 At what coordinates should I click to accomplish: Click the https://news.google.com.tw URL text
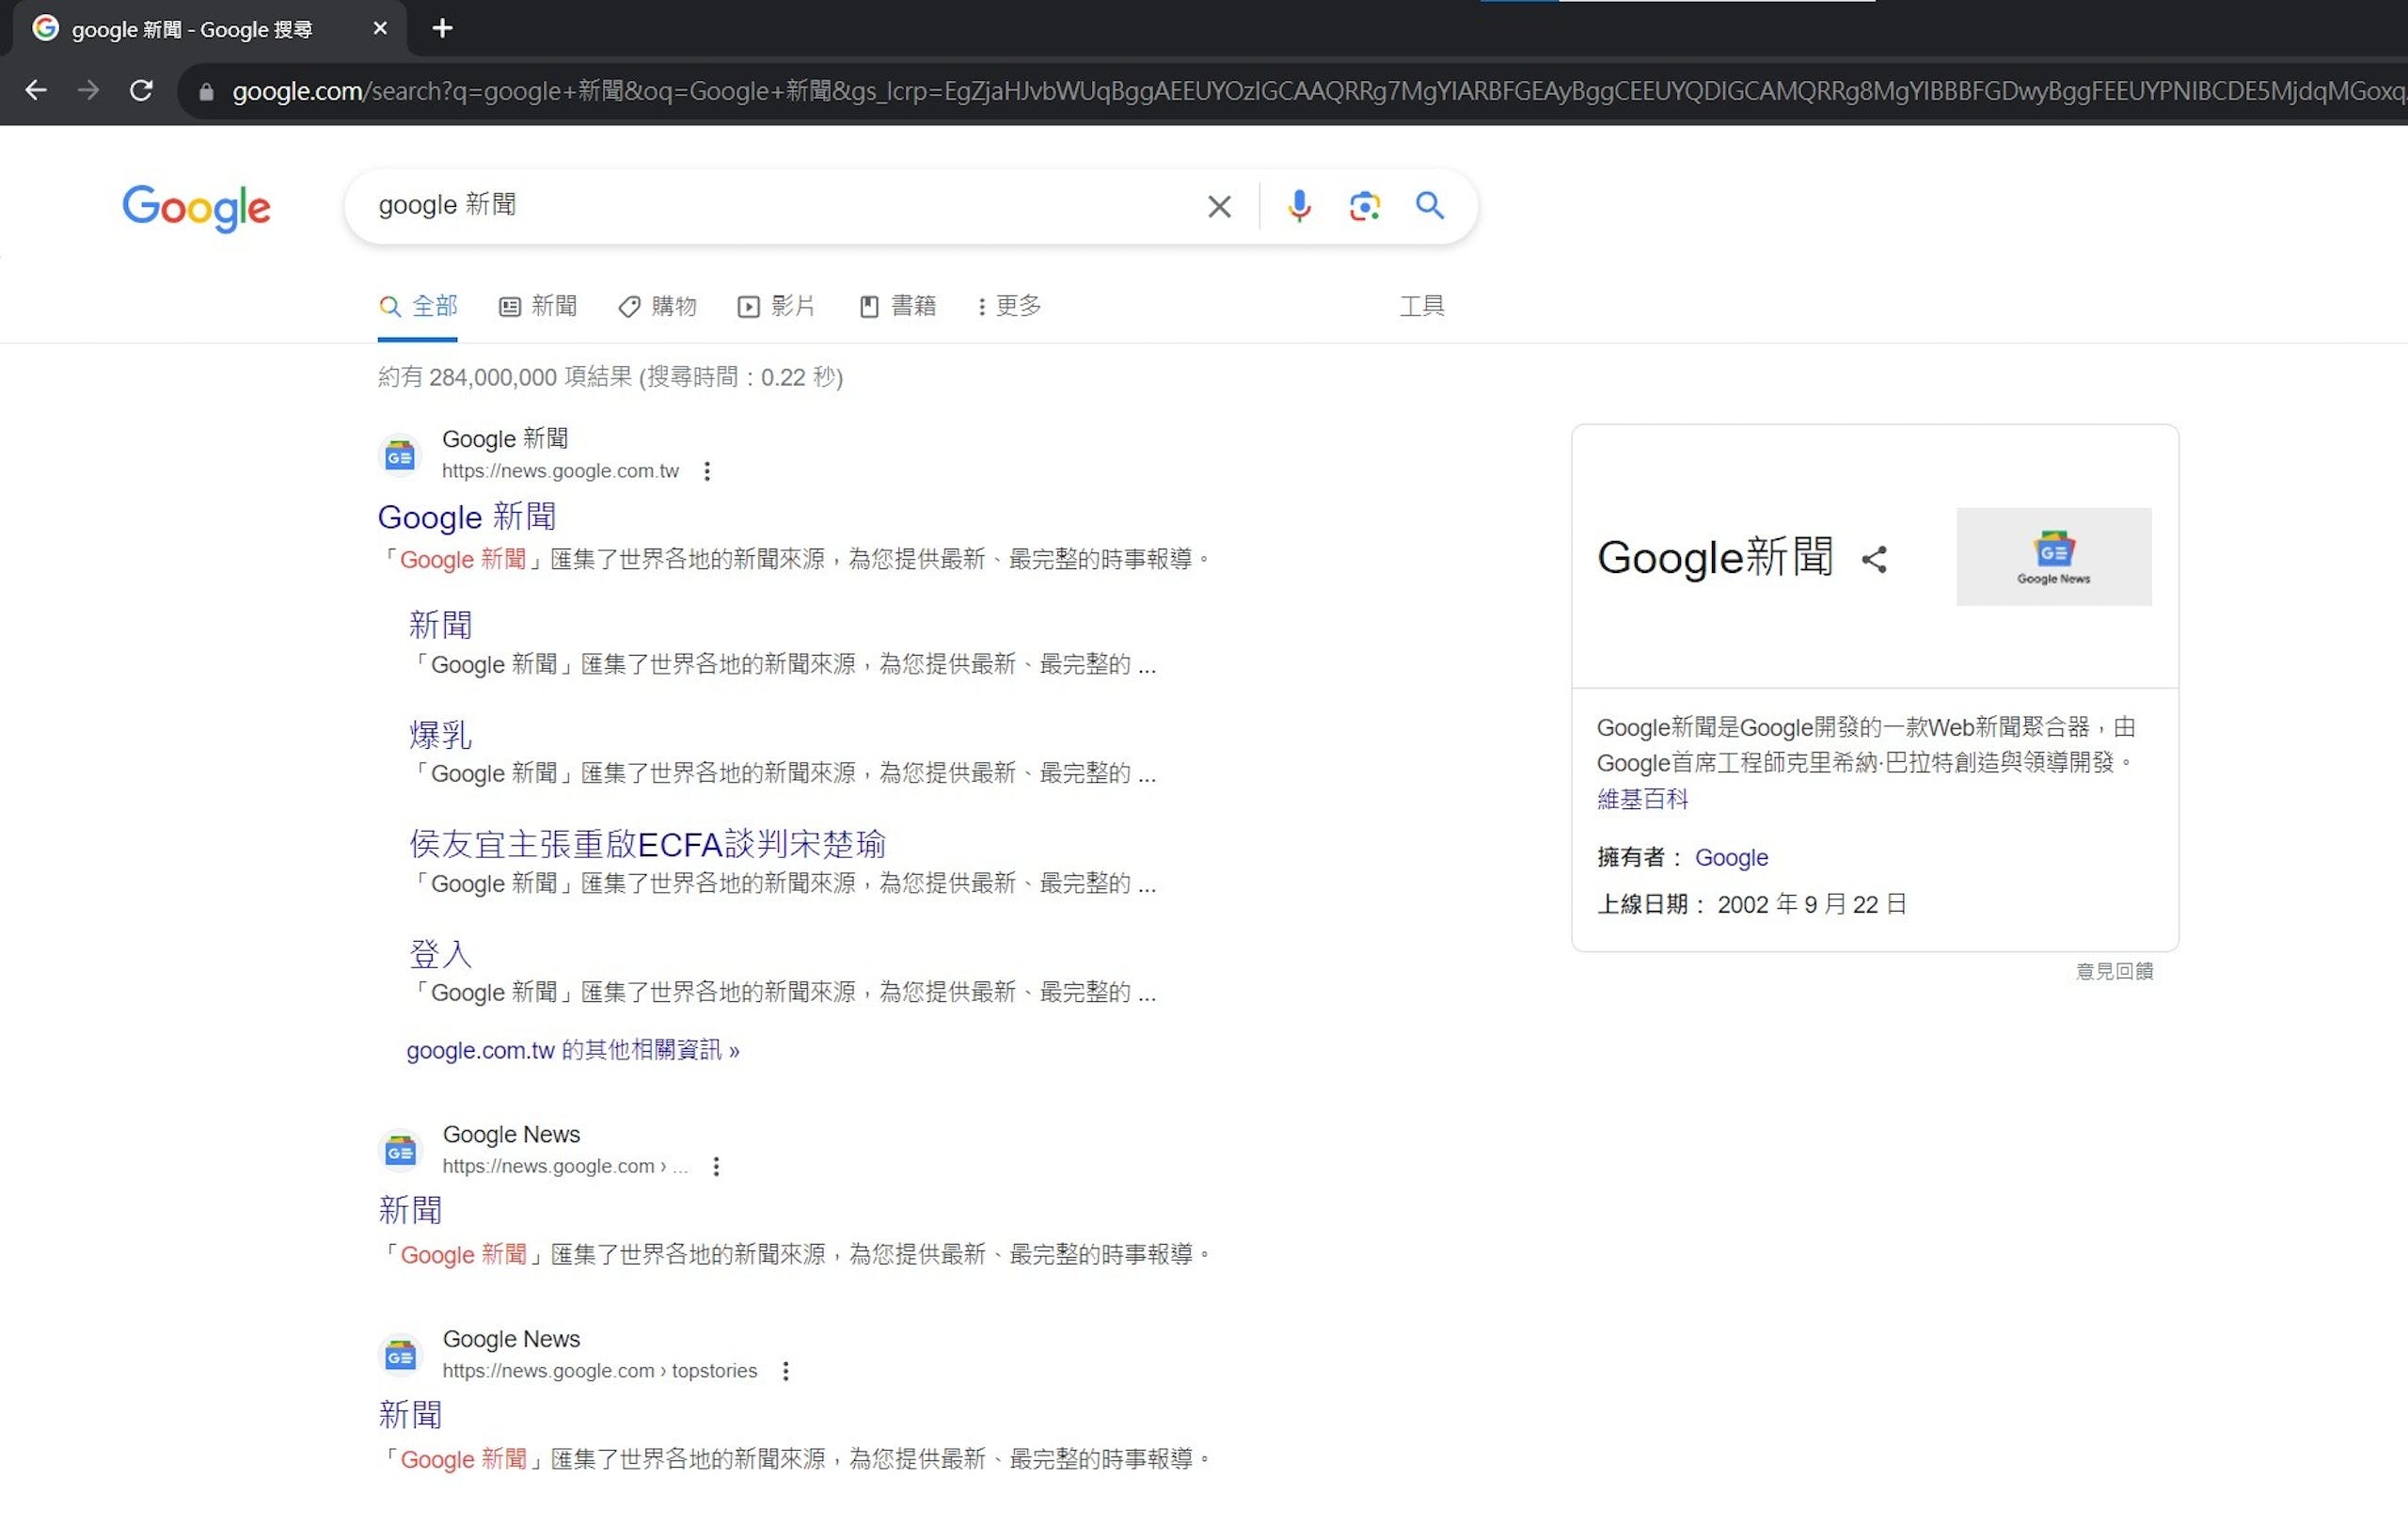click(x=561, y=471)
